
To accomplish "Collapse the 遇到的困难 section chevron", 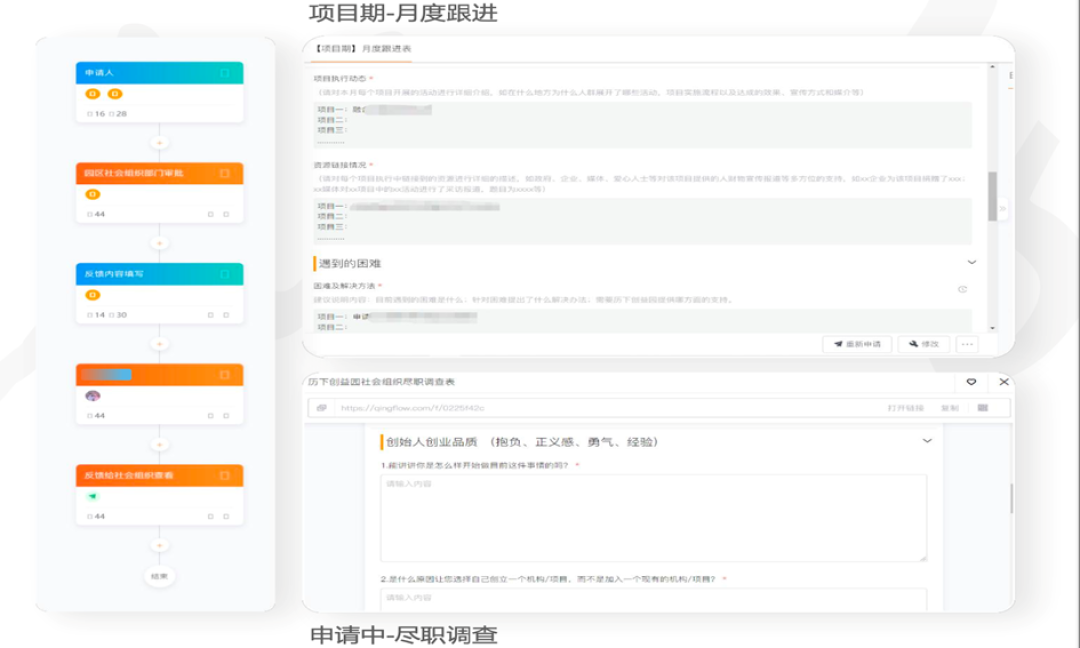I will pos(972,262).
